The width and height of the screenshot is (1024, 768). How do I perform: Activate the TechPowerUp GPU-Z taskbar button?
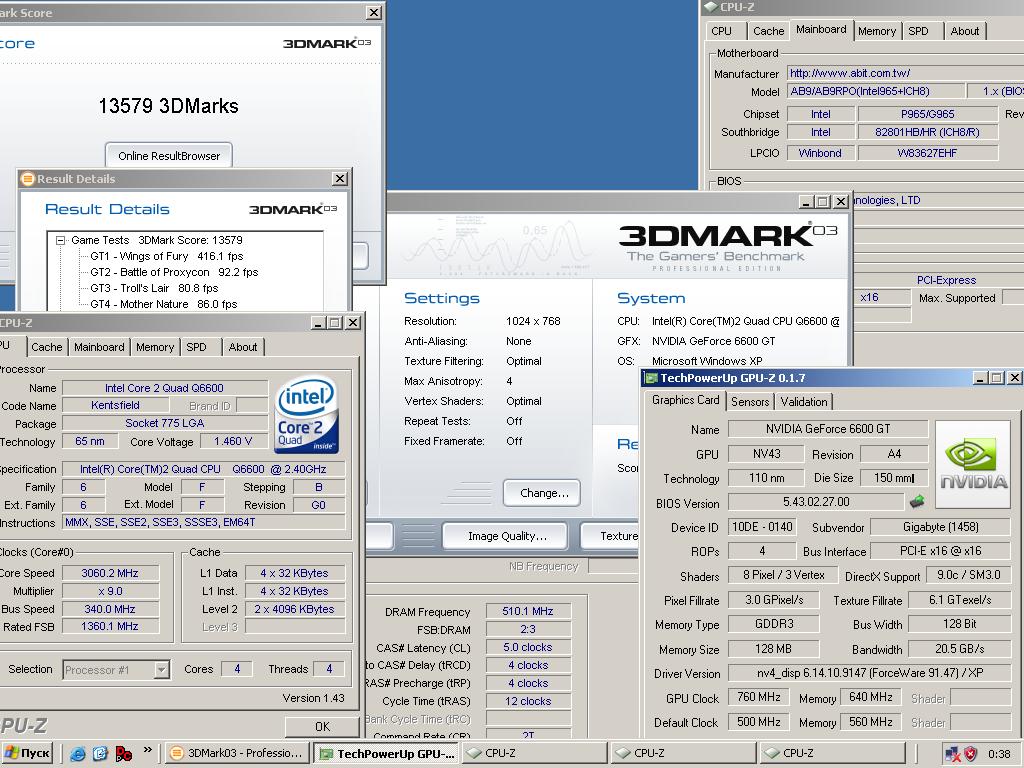click(387, 754)
